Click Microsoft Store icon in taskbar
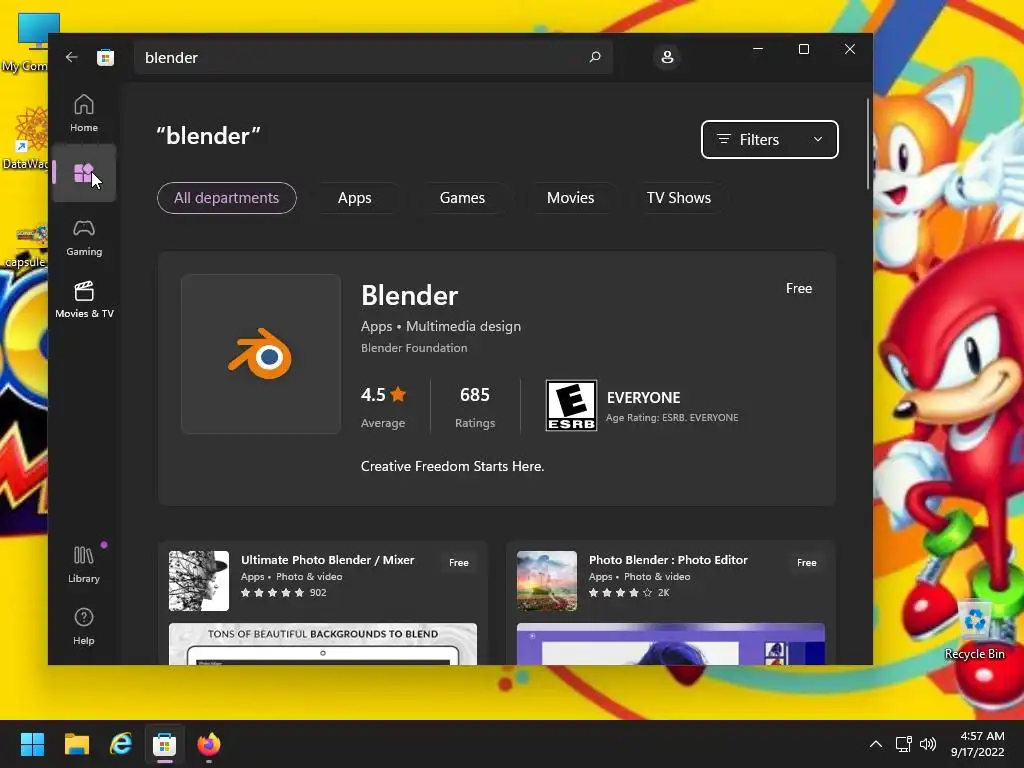The image size is (1024, 768). pyautogui.click(x=165, y=744)
